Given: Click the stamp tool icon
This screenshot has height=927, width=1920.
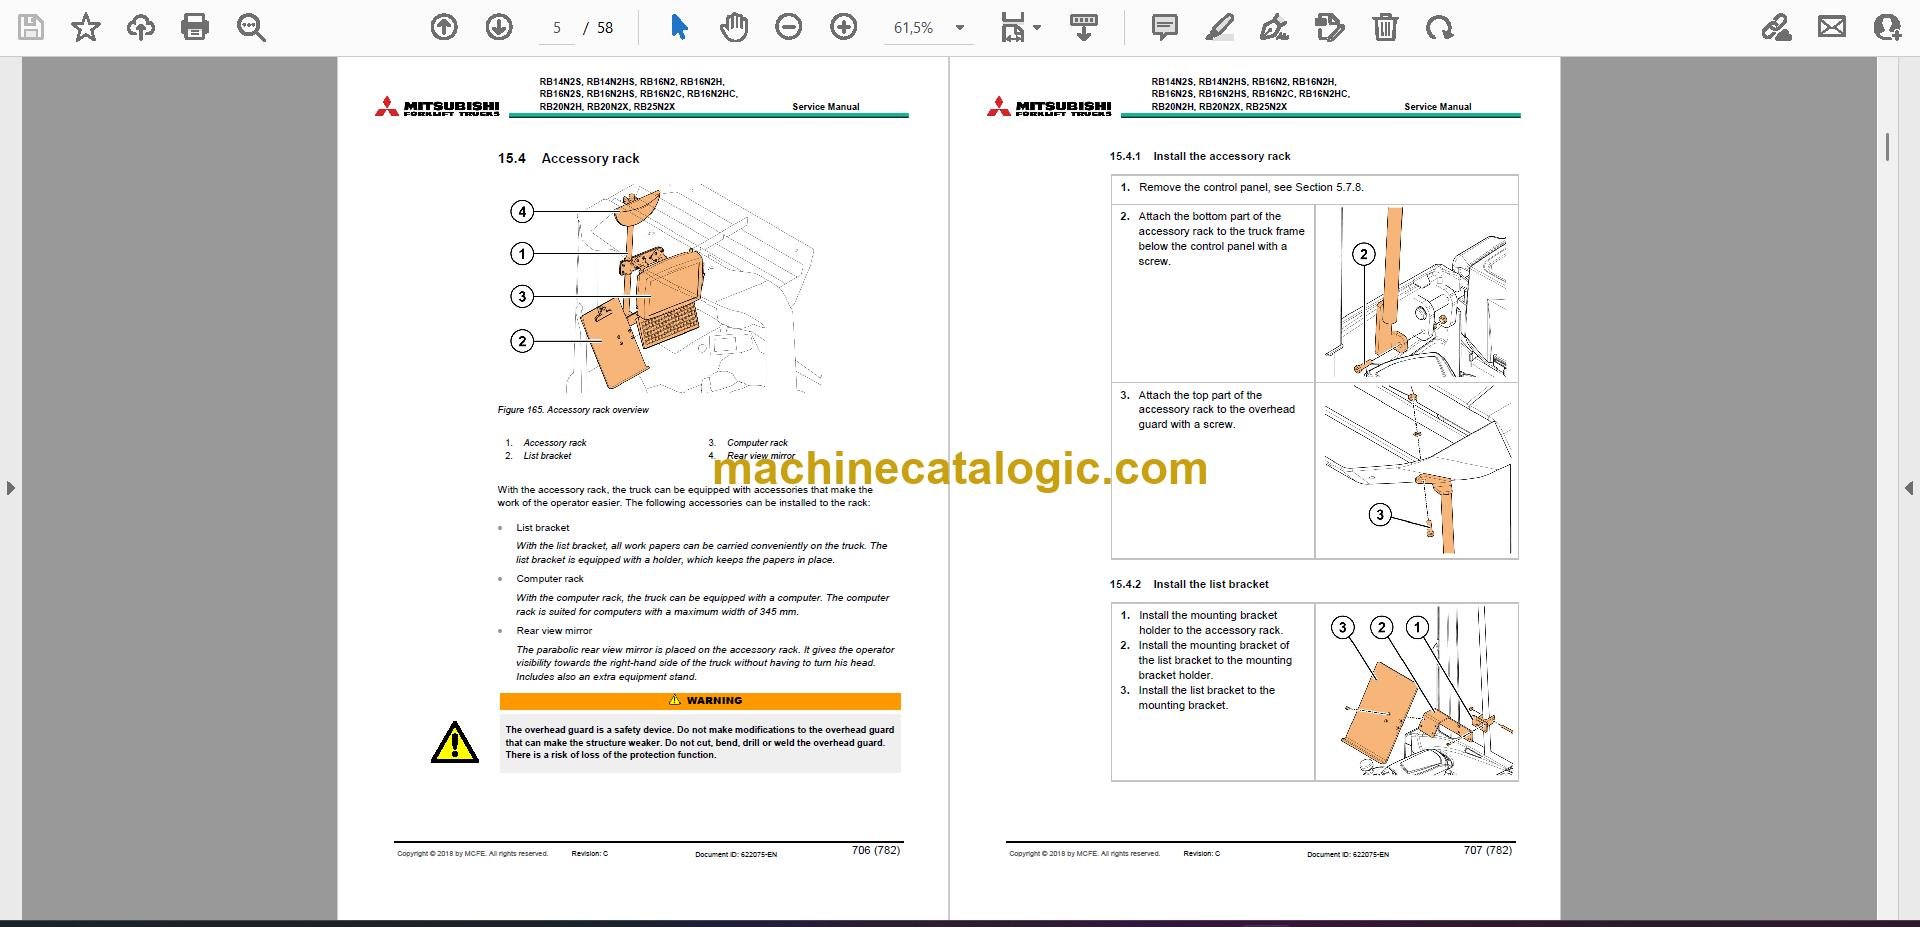Looking at the screenshot, I should 1329,27.
